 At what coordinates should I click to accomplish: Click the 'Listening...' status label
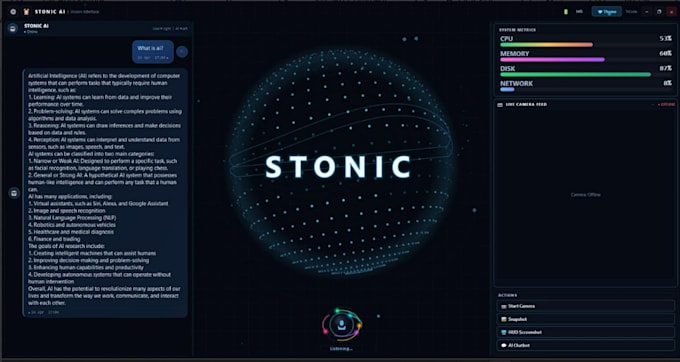coord(341,349)
